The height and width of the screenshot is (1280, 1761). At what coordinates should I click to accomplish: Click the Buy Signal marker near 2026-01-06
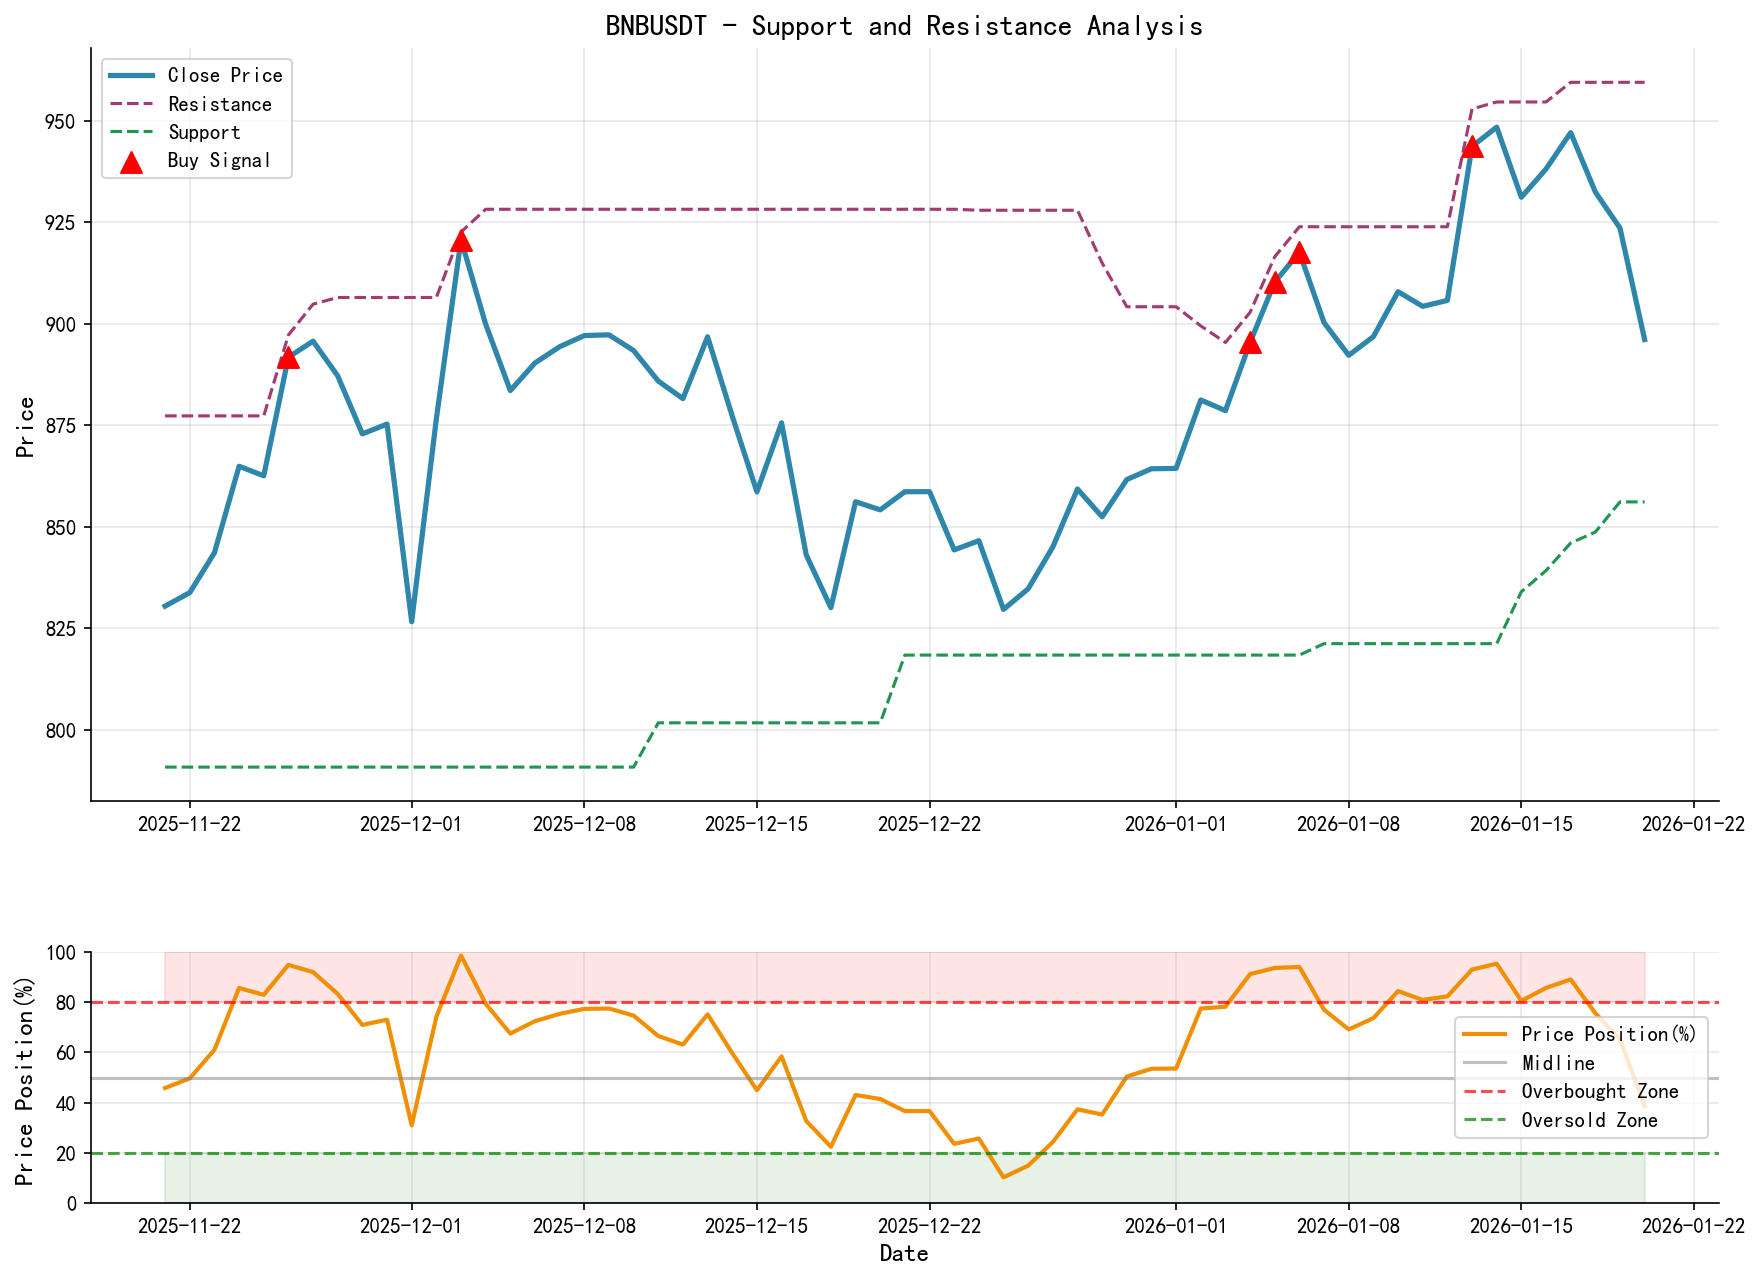1301,253
